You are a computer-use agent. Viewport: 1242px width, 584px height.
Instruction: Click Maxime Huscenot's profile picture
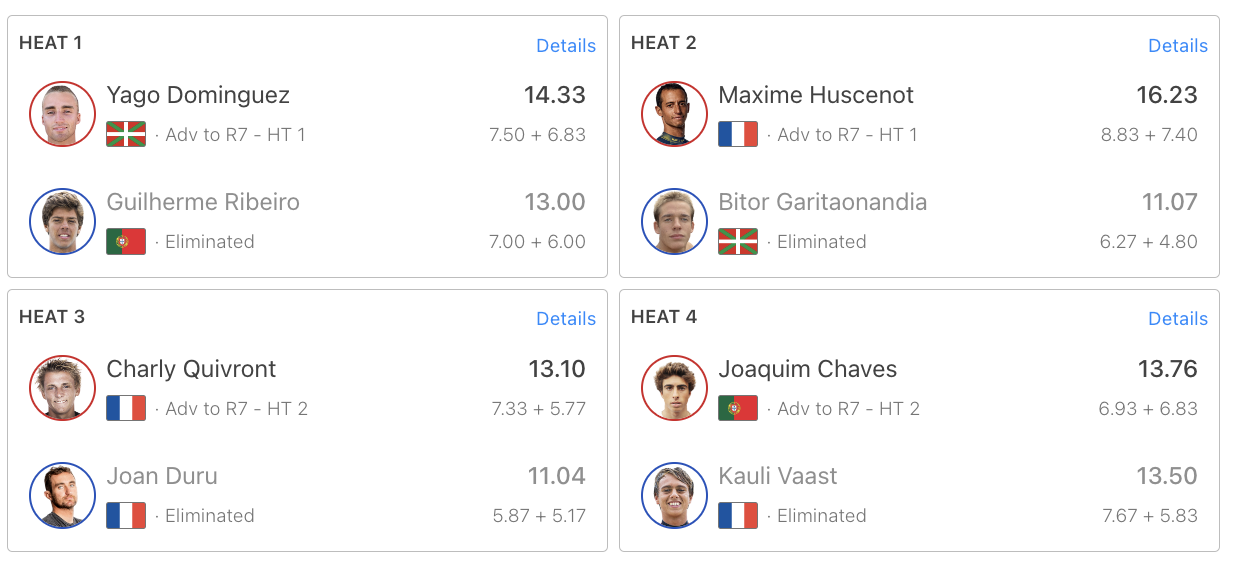(x=674, y=114)
